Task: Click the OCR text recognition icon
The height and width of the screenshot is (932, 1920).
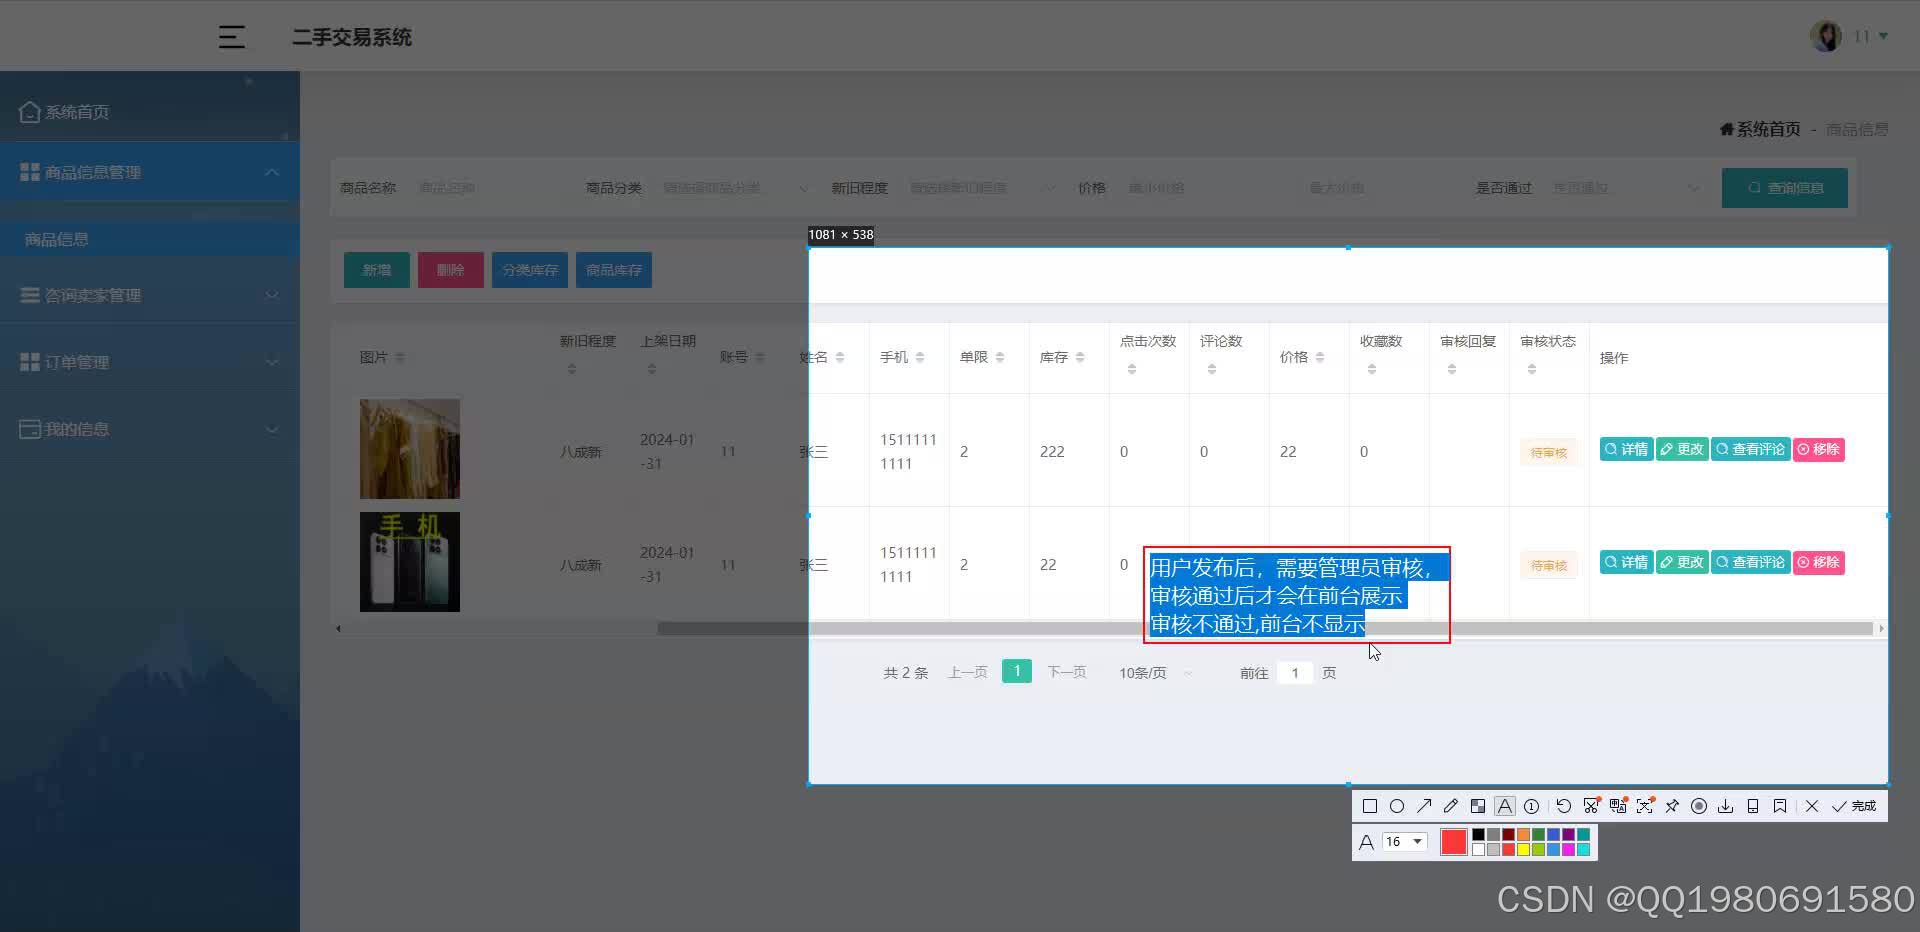Action: (x=1645, y=806)
